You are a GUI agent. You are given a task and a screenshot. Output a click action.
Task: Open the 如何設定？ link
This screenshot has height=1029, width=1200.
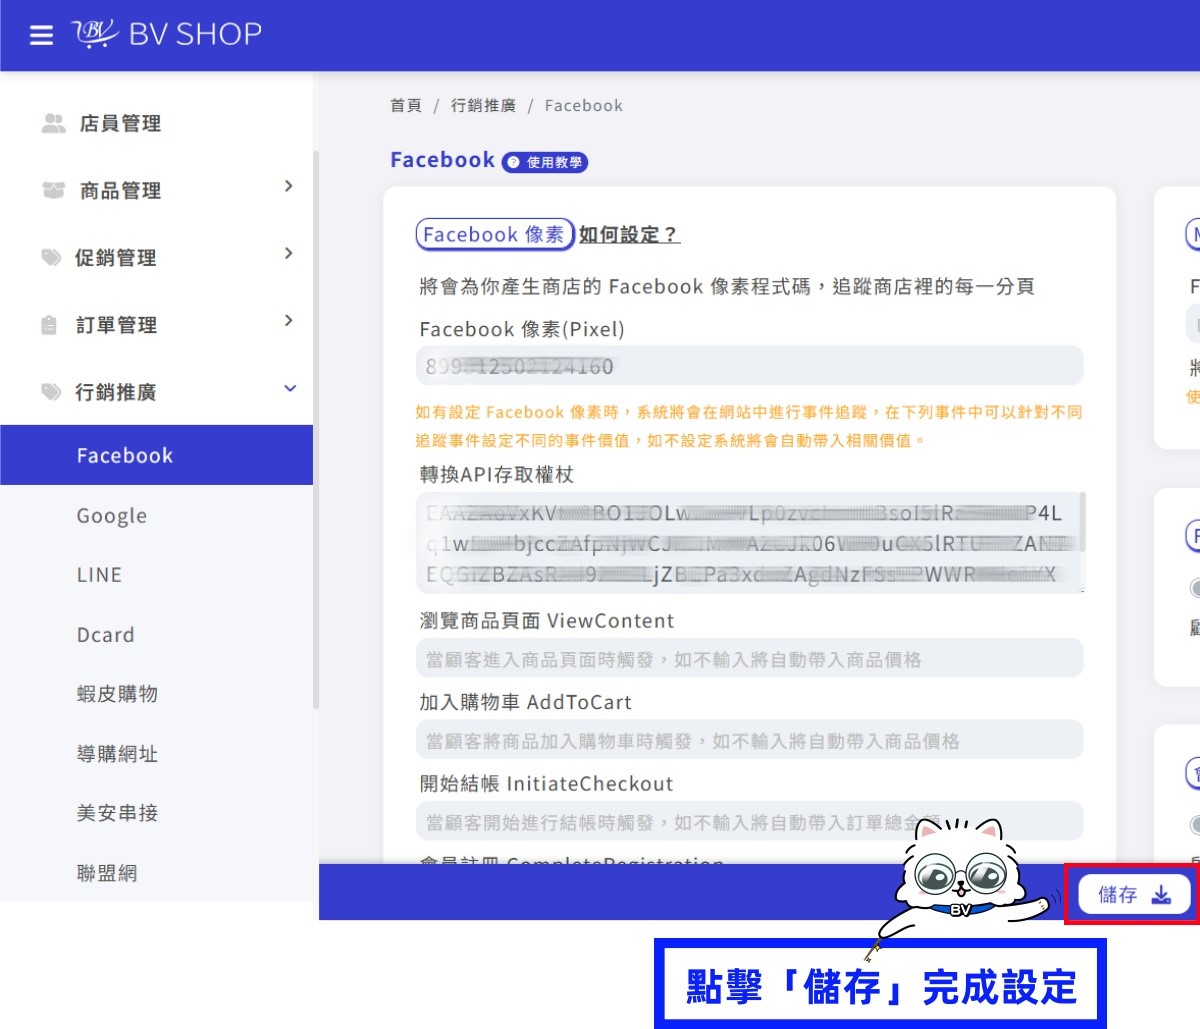629,235
